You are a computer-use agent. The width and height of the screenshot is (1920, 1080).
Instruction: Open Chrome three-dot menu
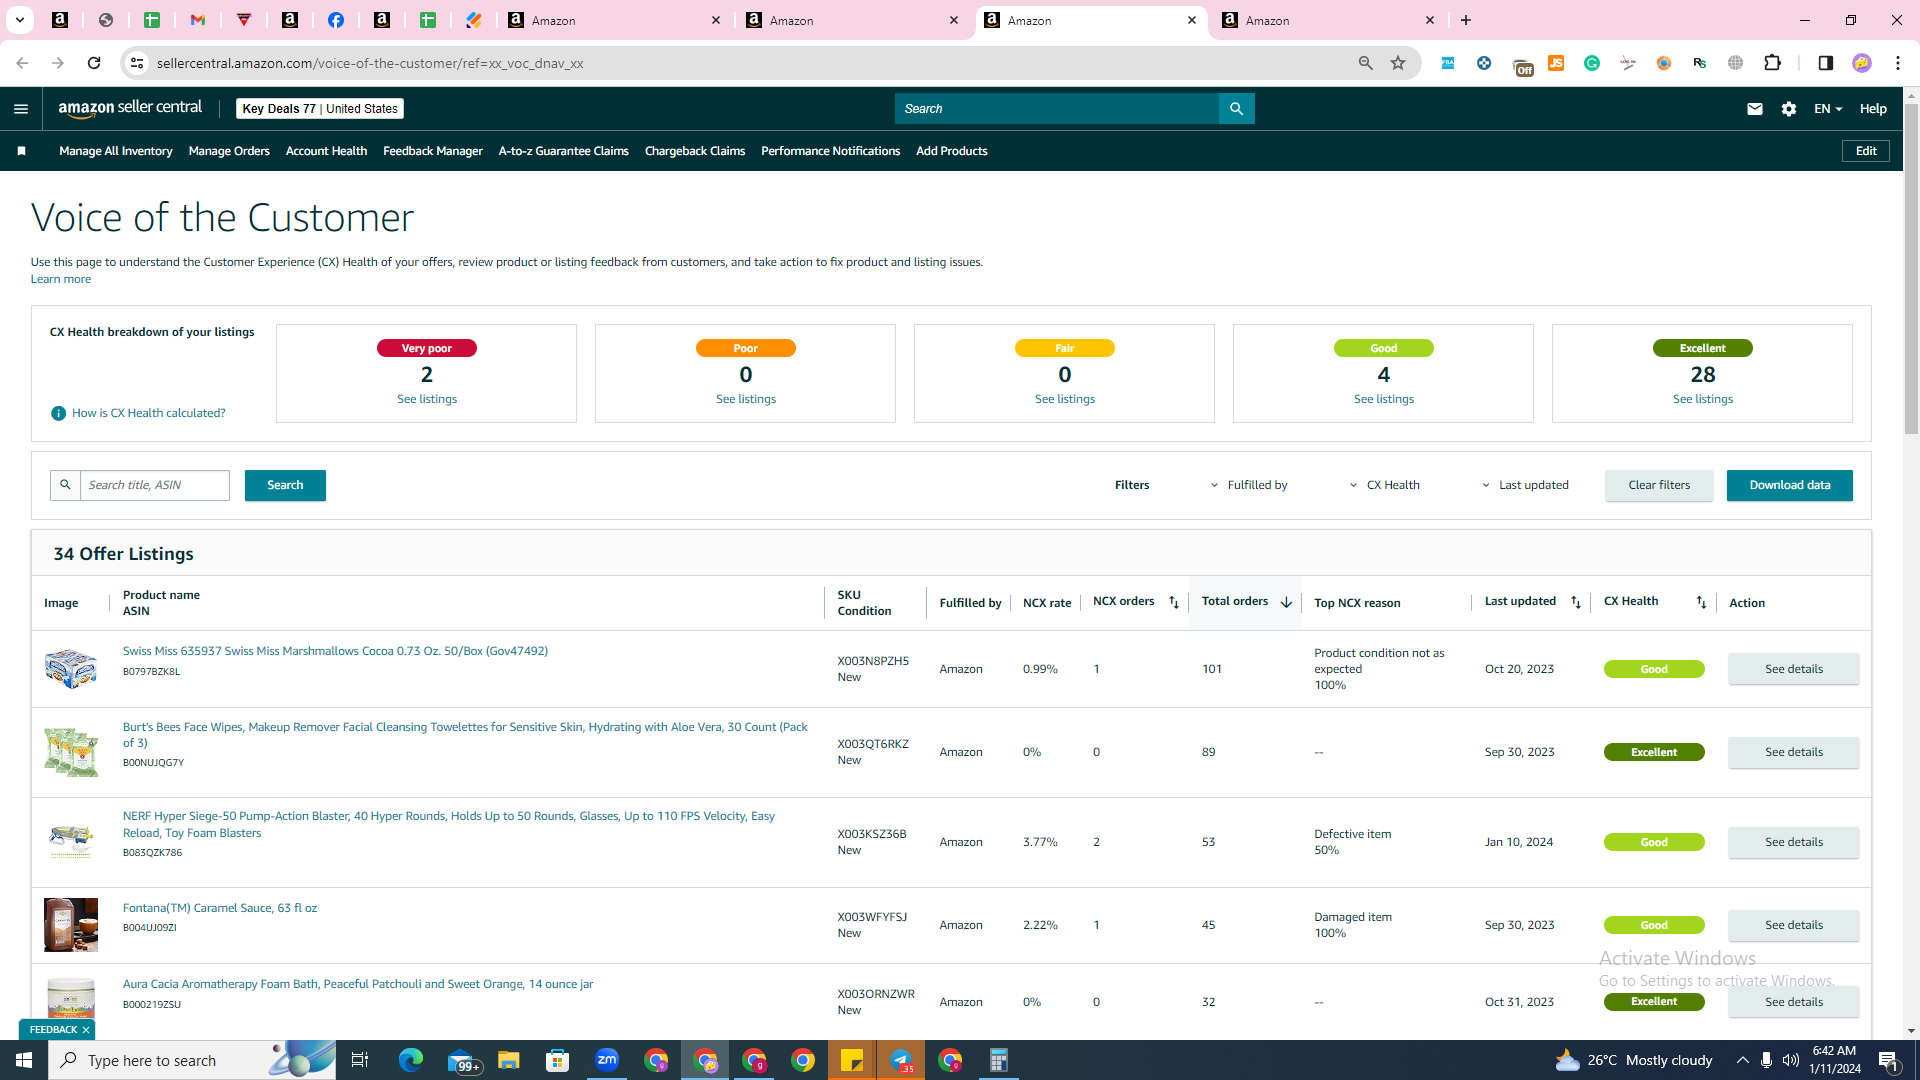click(1898, 63)
